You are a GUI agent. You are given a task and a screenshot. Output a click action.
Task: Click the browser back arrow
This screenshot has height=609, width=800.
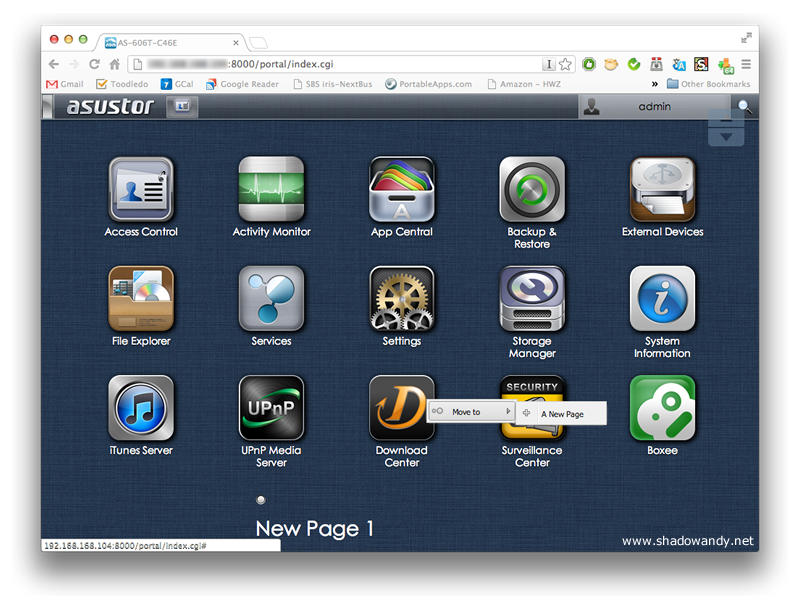[x=54, y=64]
